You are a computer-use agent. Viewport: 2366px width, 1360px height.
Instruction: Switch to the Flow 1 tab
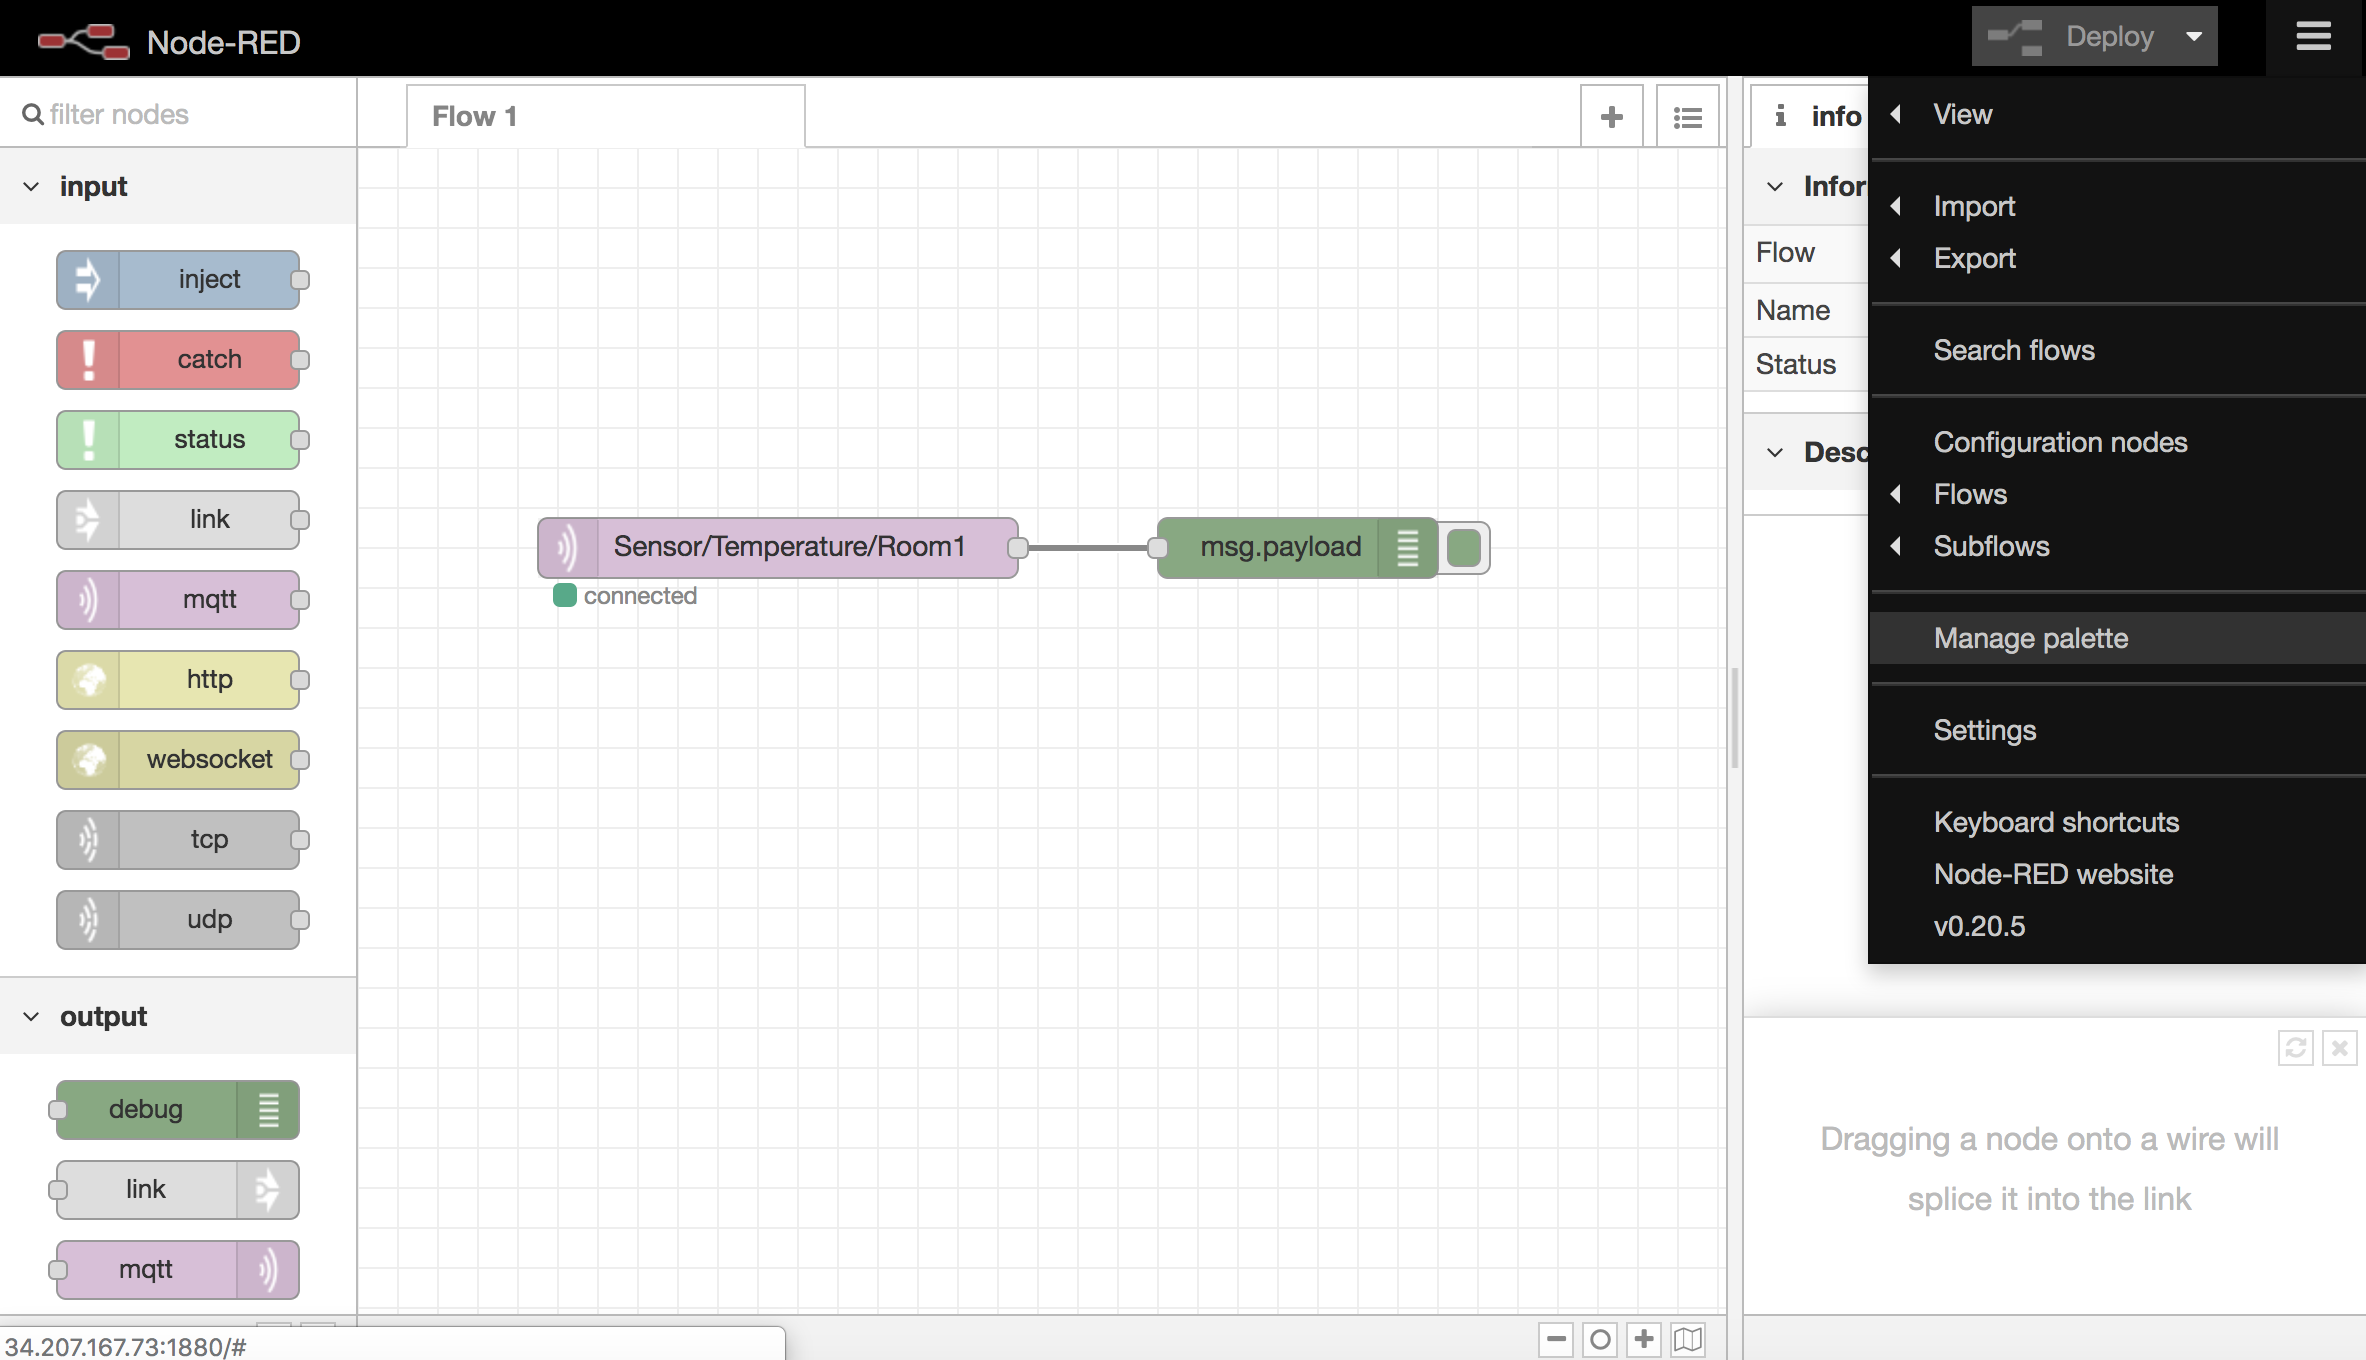tap(605, 116)
